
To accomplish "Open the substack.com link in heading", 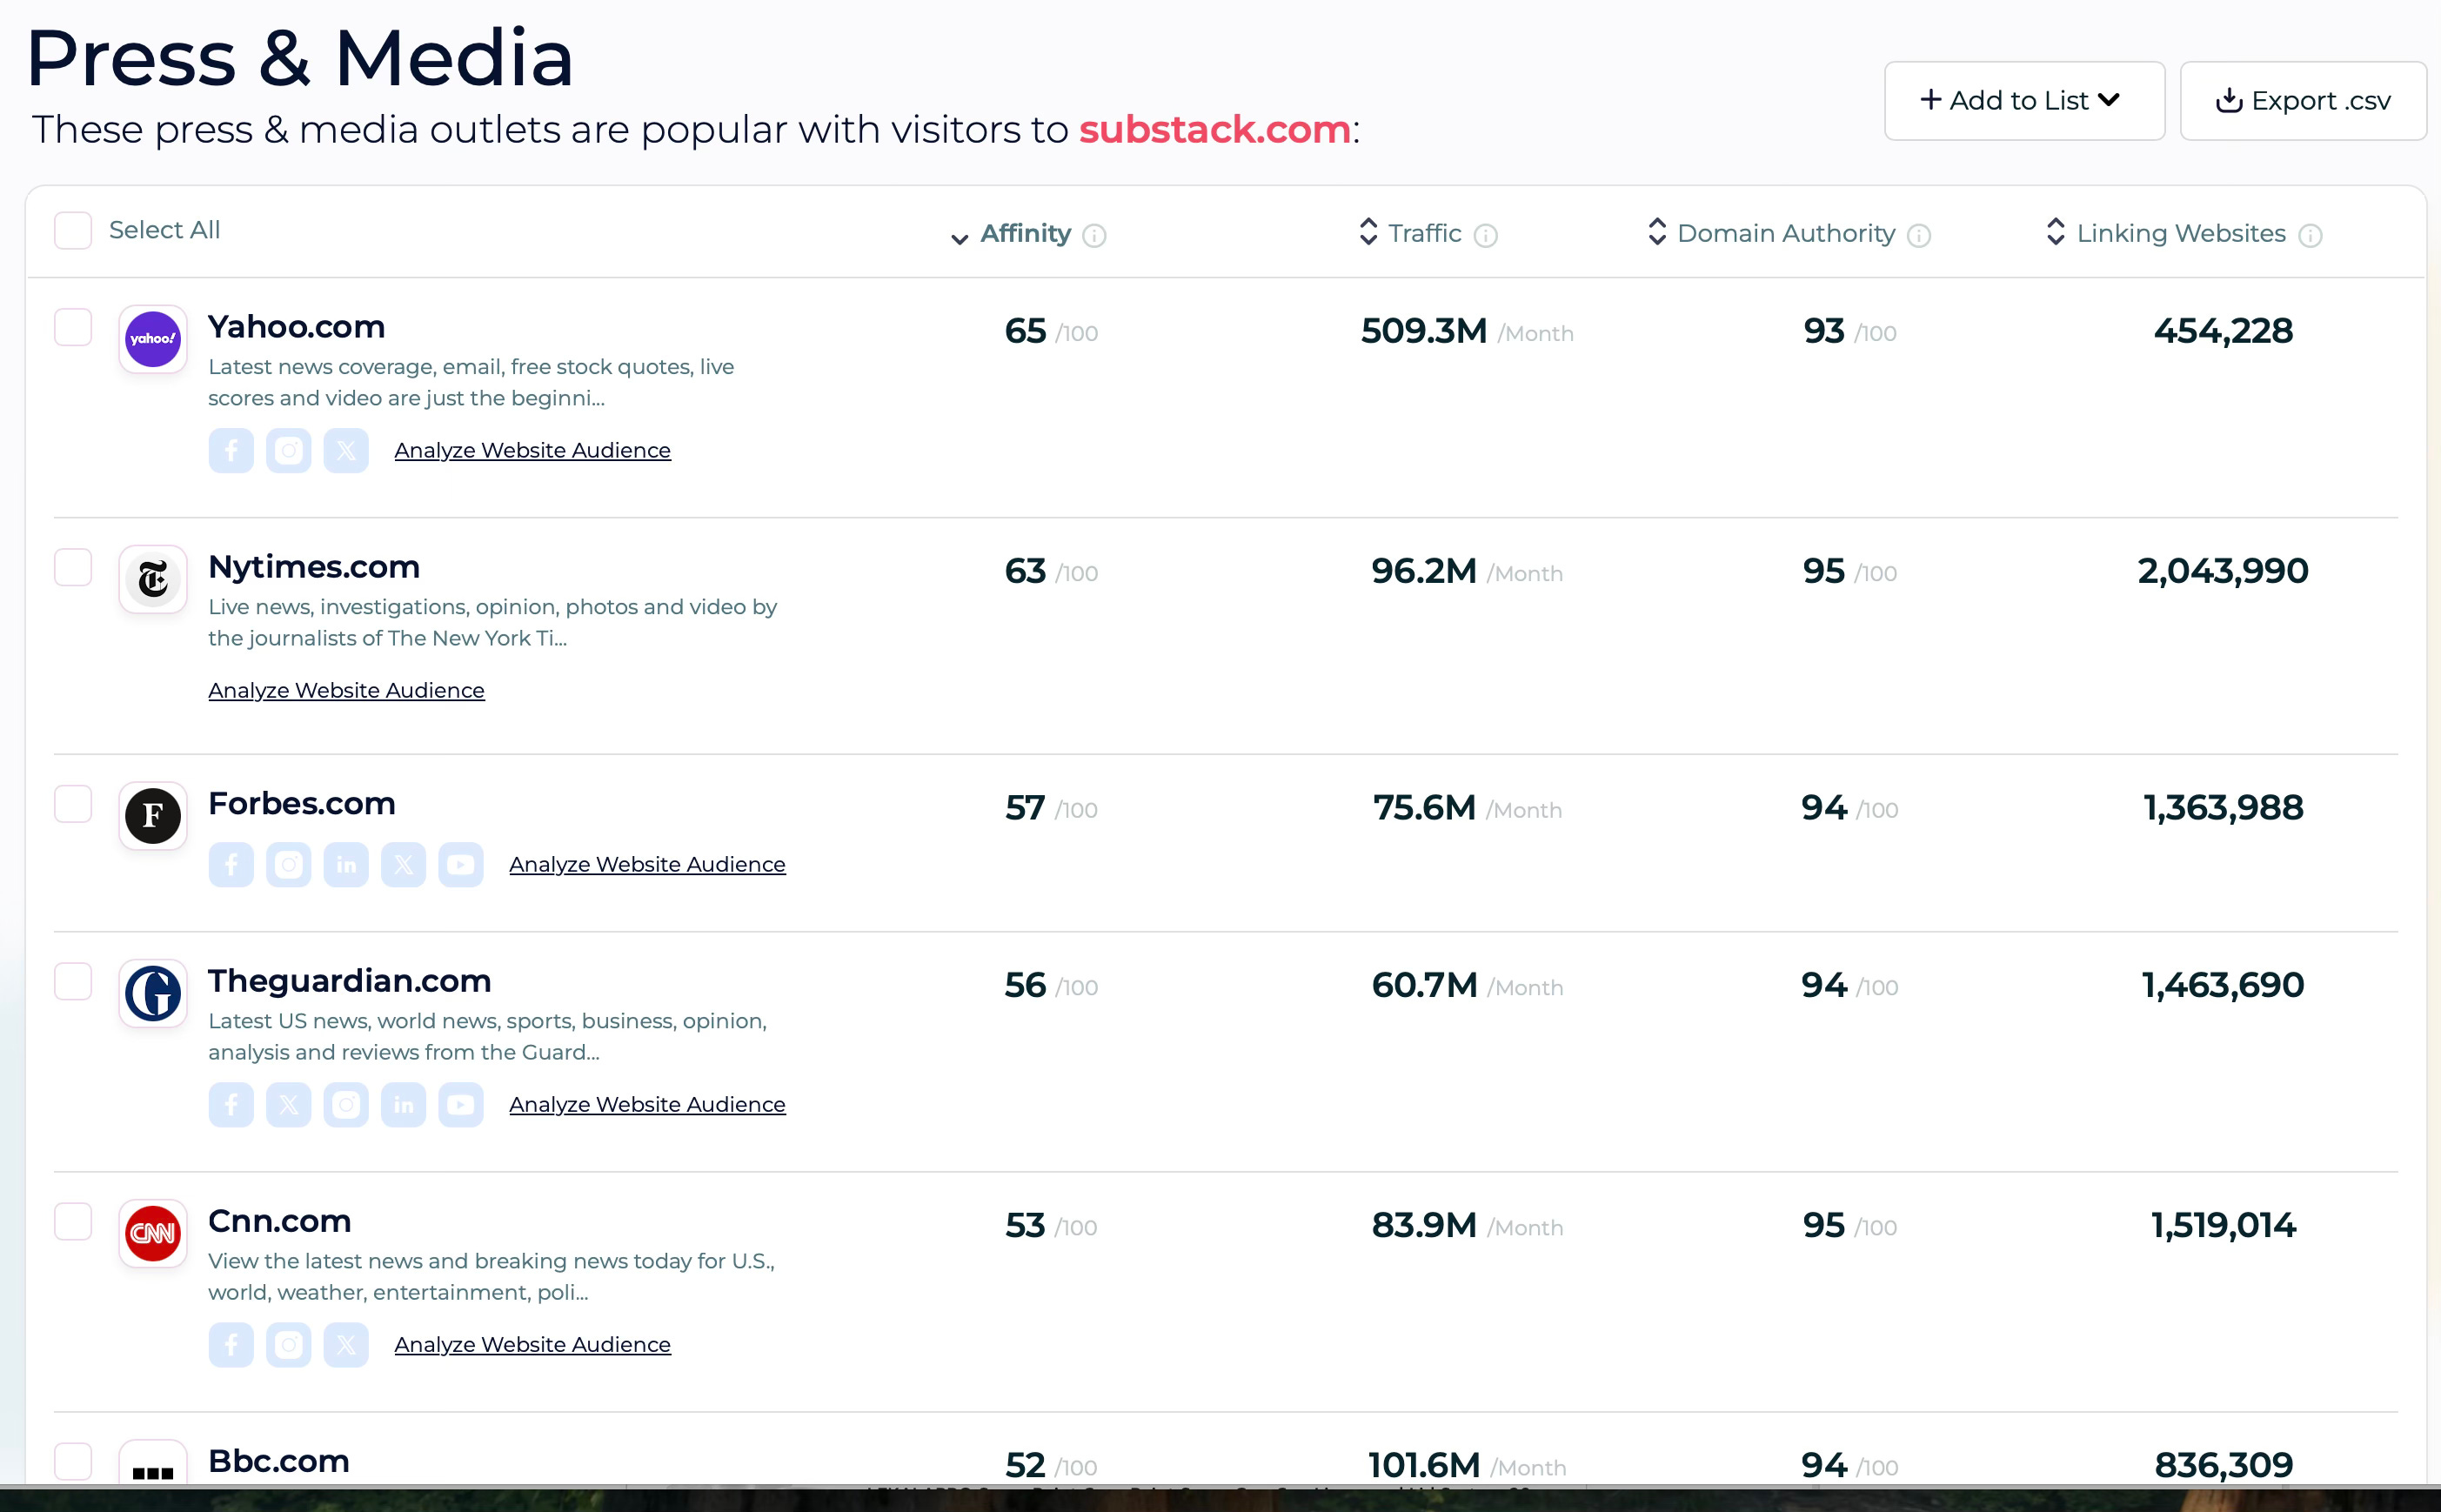I will pyautogui.click(x=1215, y=130).
